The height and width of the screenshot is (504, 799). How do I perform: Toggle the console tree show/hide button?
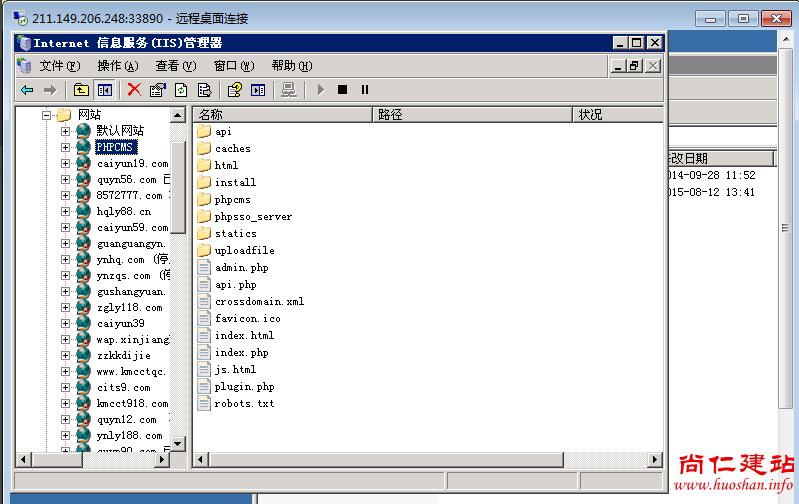[x=104, y=90]
